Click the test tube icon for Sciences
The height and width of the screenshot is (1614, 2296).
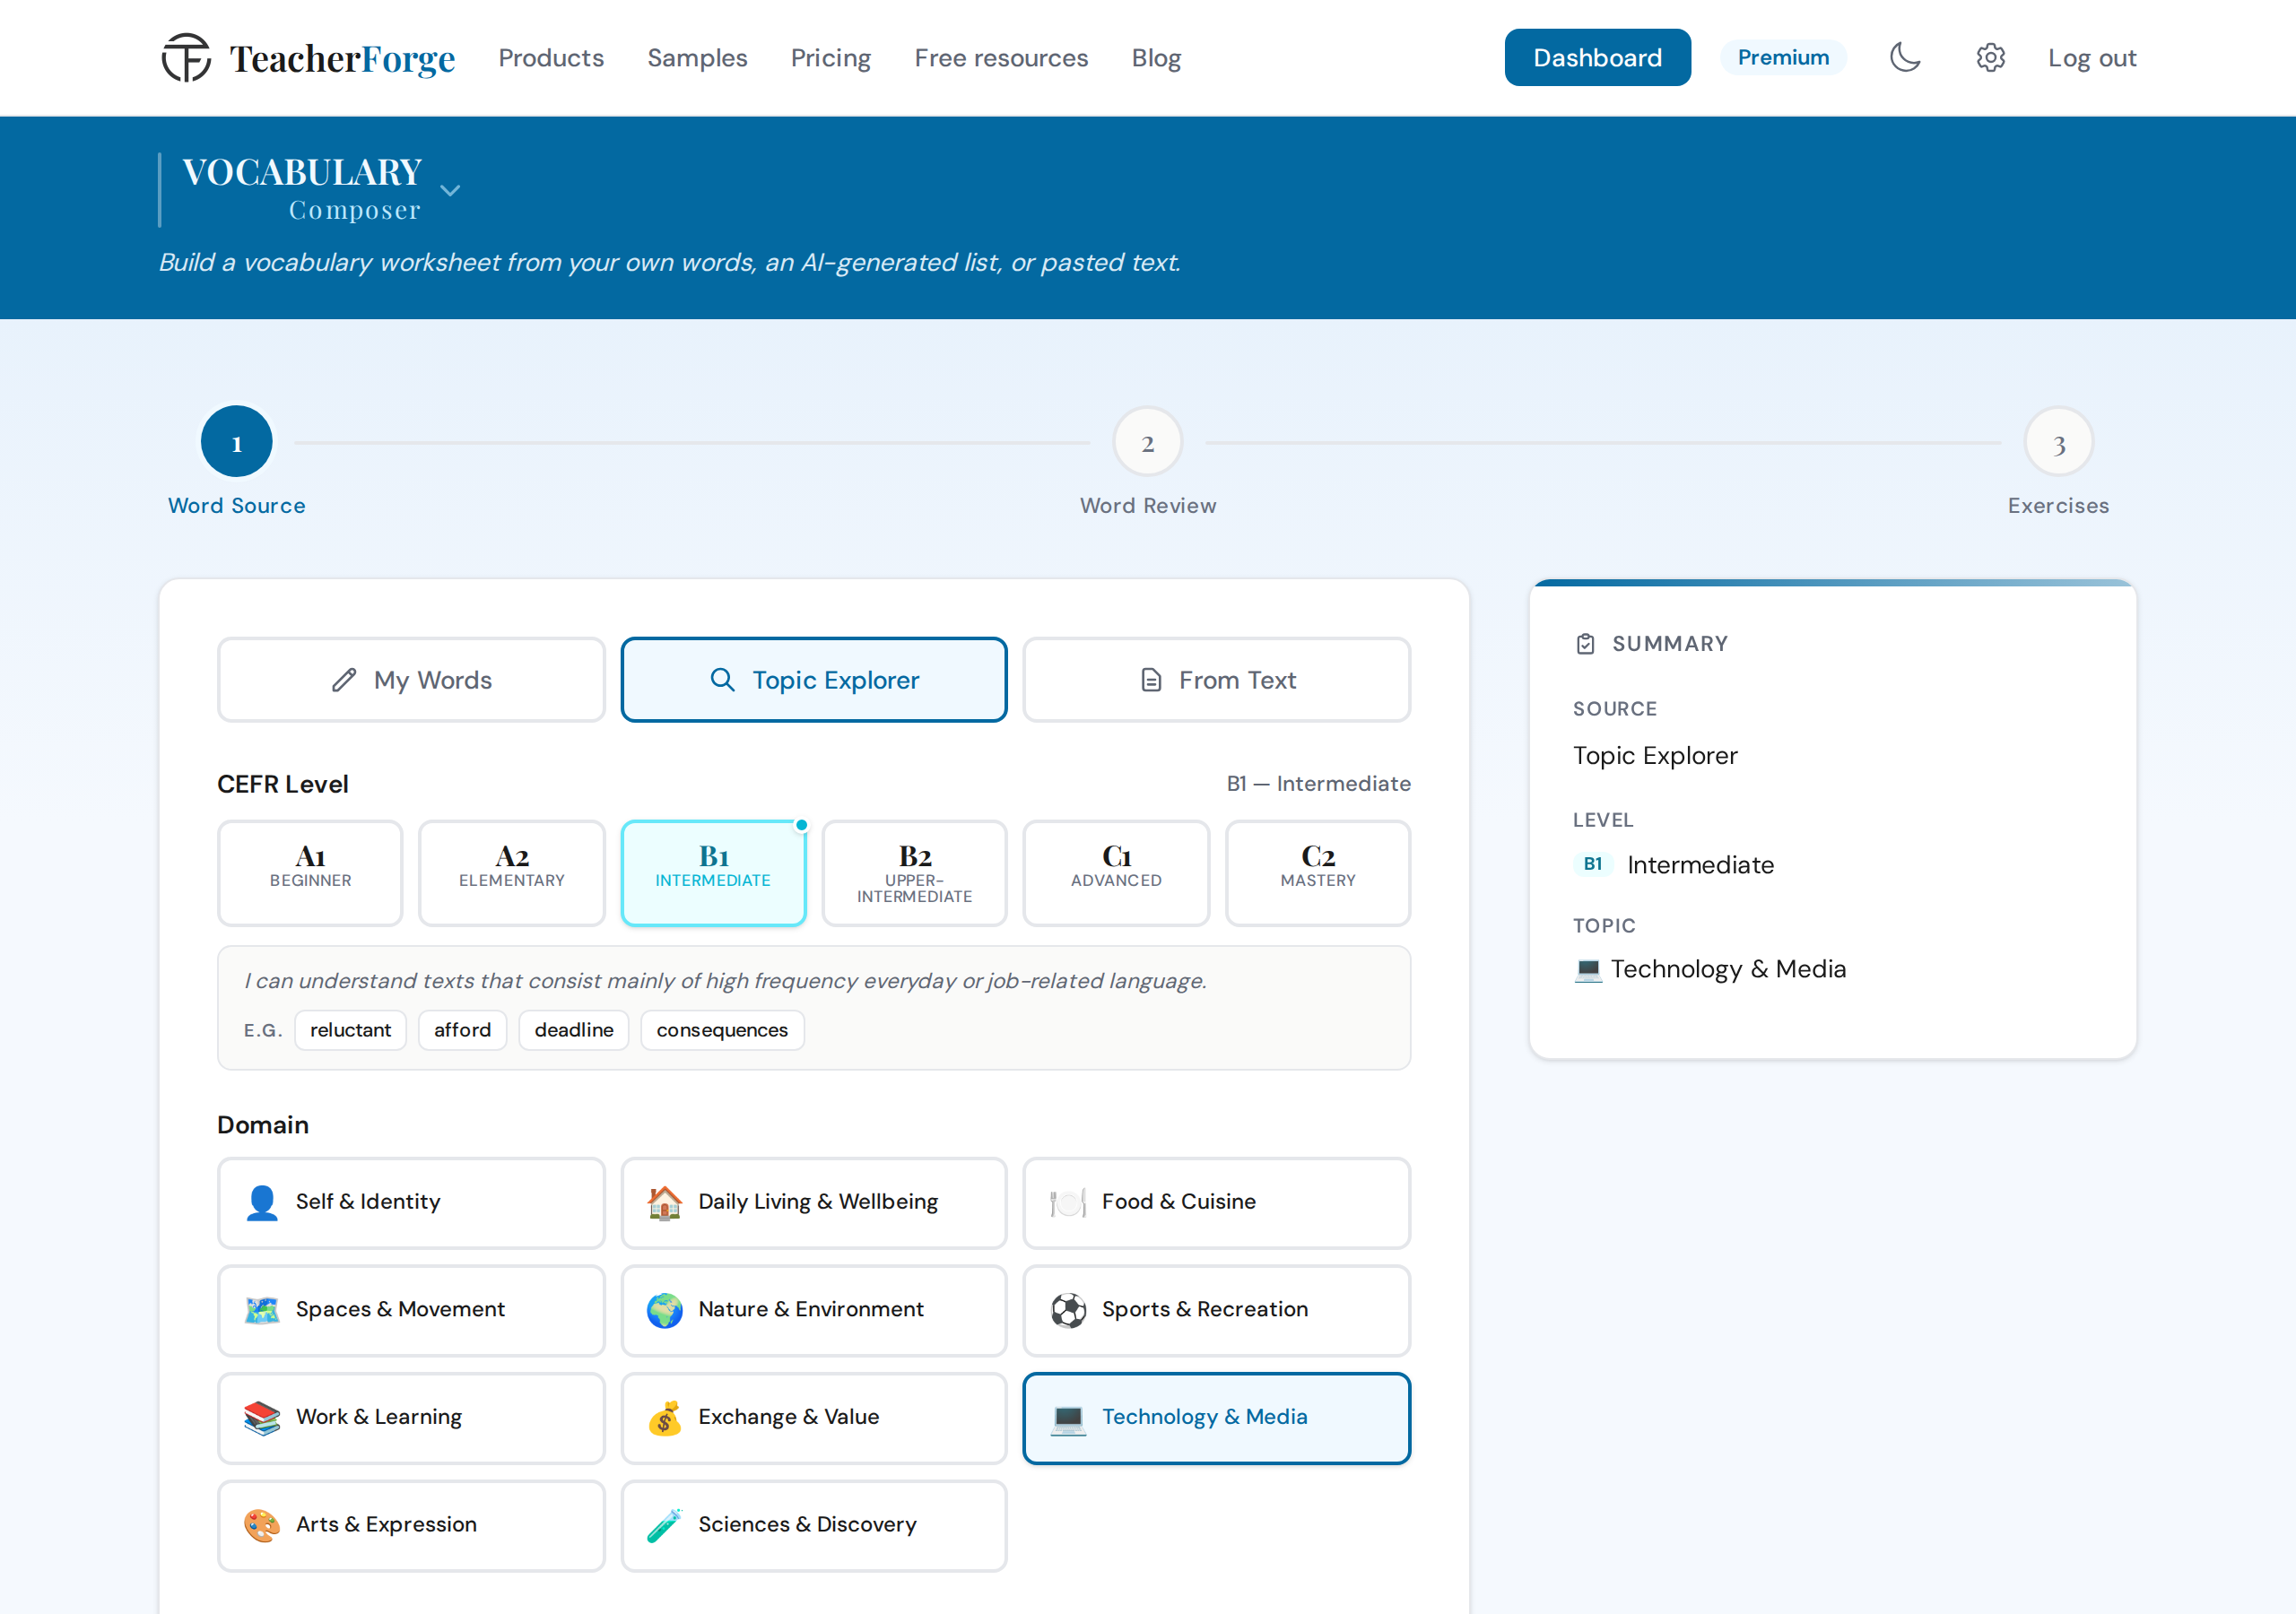pos(665,1525)
